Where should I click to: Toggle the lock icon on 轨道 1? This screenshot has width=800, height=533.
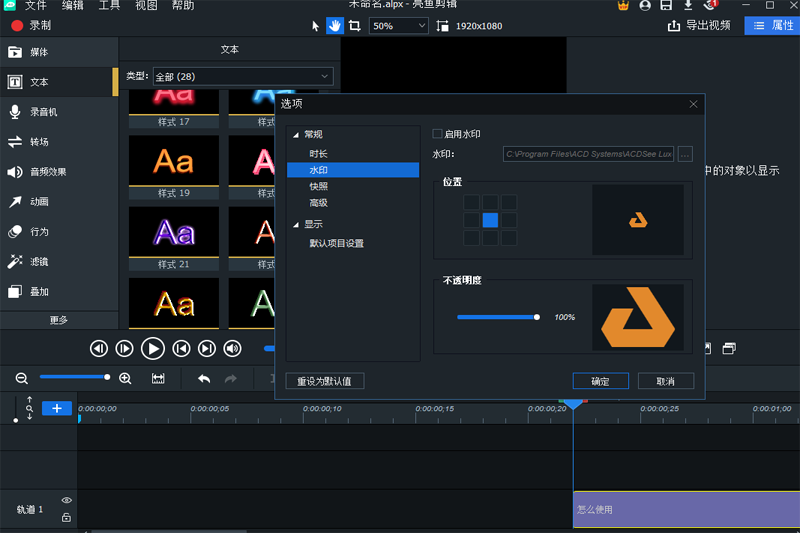66,517
